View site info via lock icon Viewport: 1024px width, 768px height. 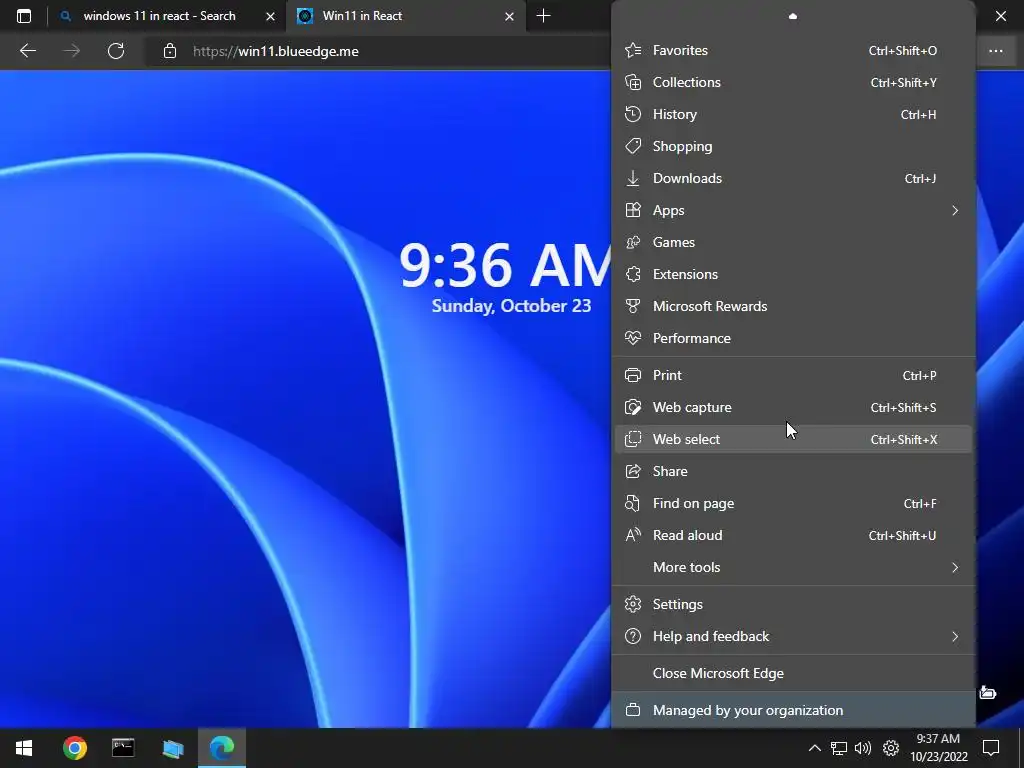point(170,51)
